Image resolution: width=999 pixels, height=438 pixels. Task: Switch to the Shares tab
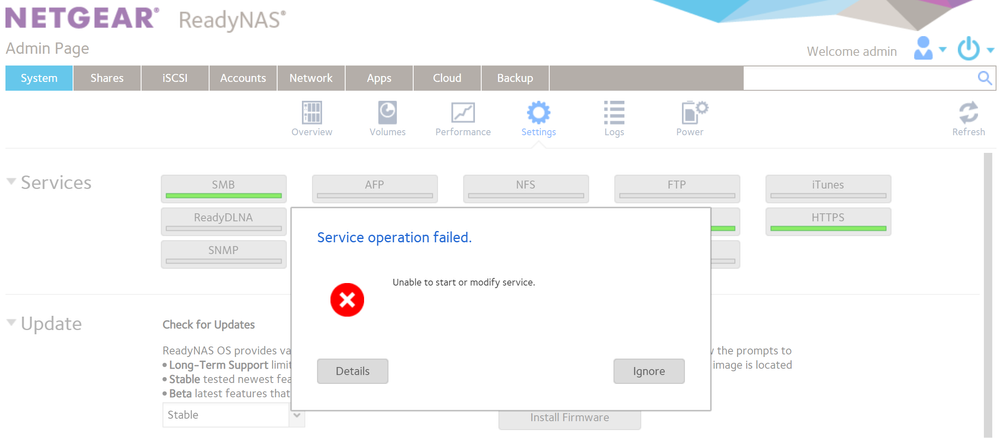click(107, 78)
